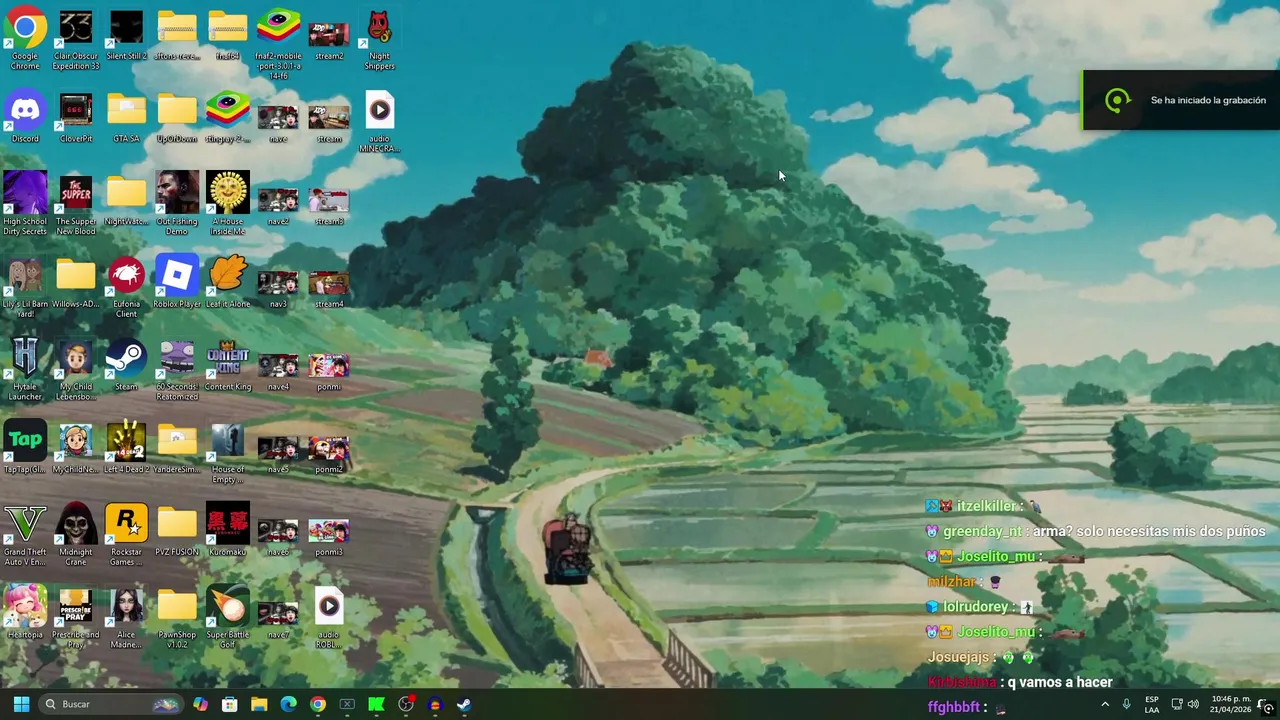1280x720 pixels.
Task: Select the Steam desktop shortcut
Action: pos(126,366)
